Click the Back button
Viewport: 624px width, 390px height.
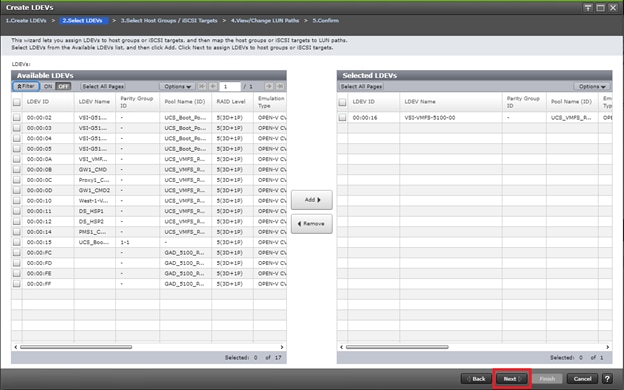click(476, 378)
